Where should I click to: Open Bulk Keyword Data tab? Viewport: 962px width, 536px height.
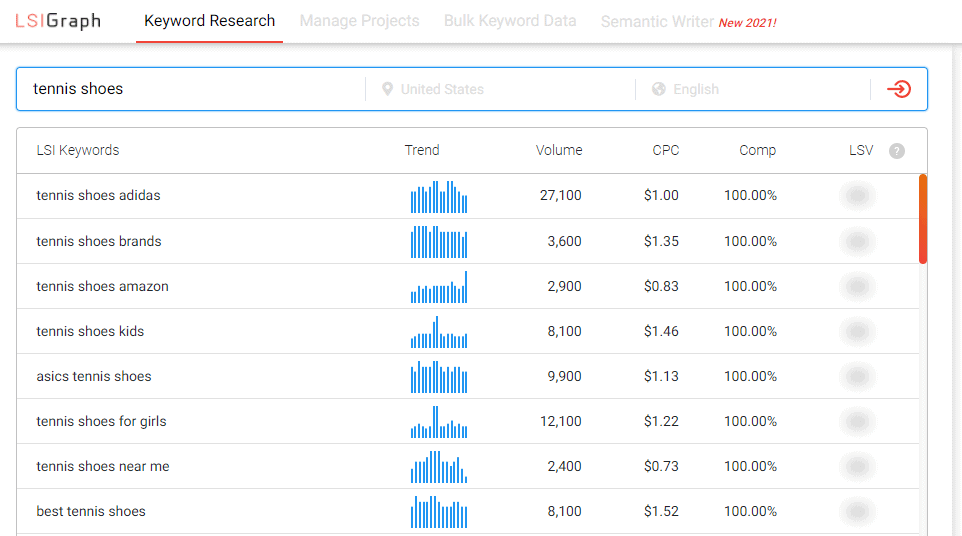pos(510,21)
